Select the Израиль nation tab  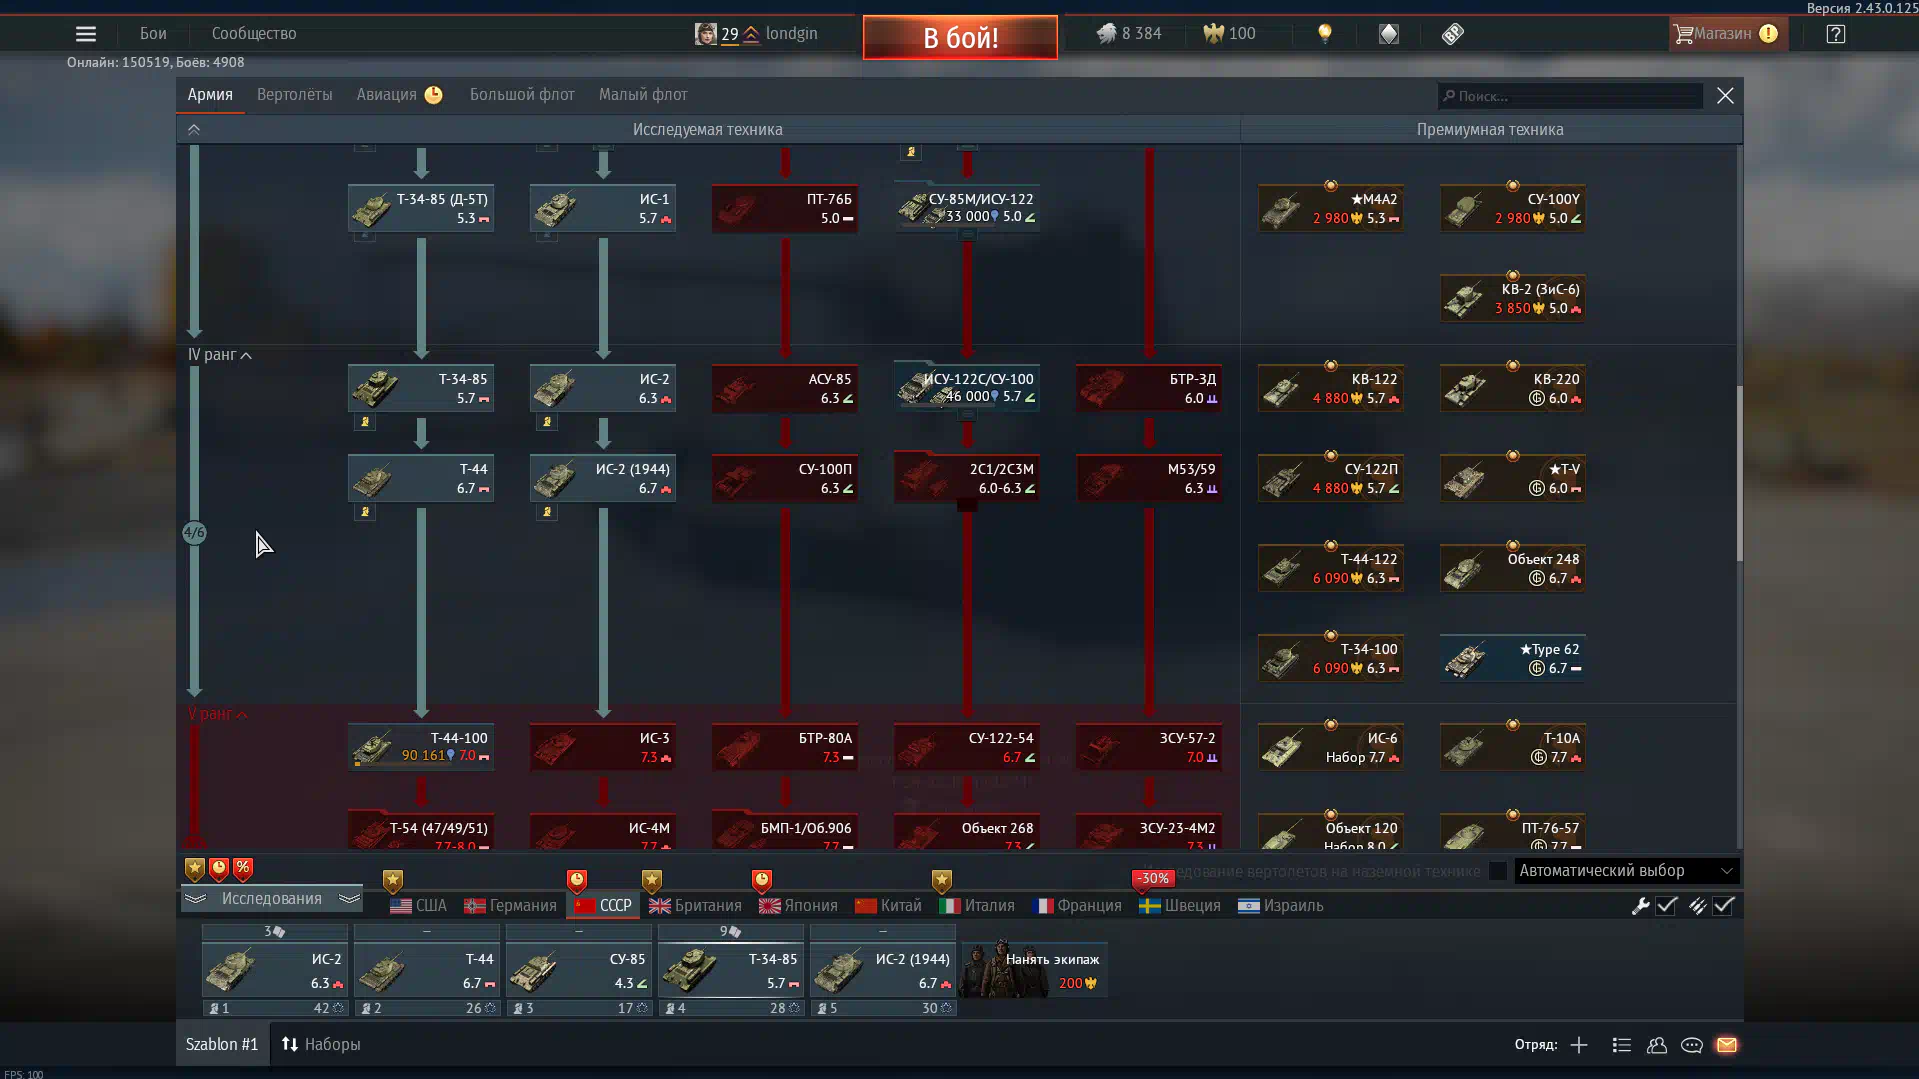point(1280,906)
